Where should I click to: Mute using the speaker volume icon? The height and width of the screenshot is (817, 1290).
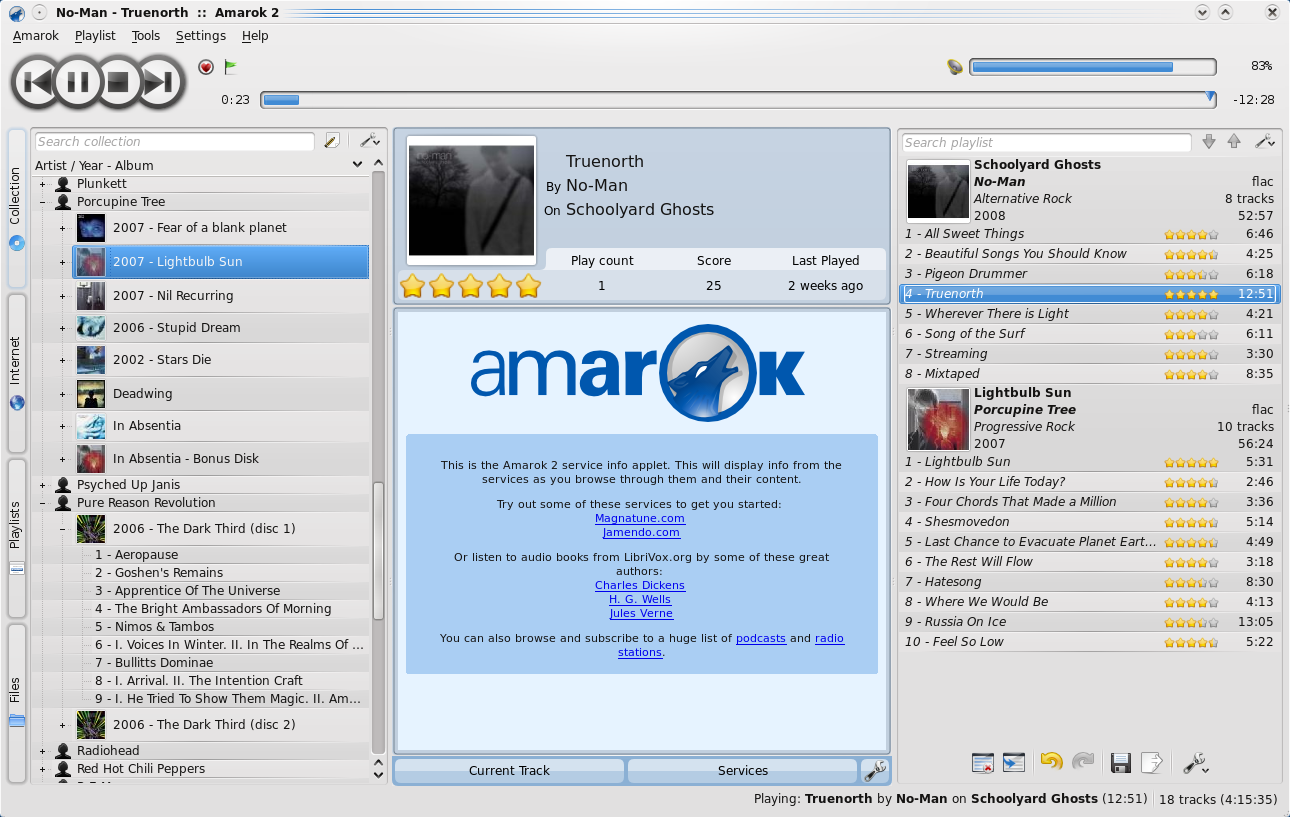pos(955,67)
